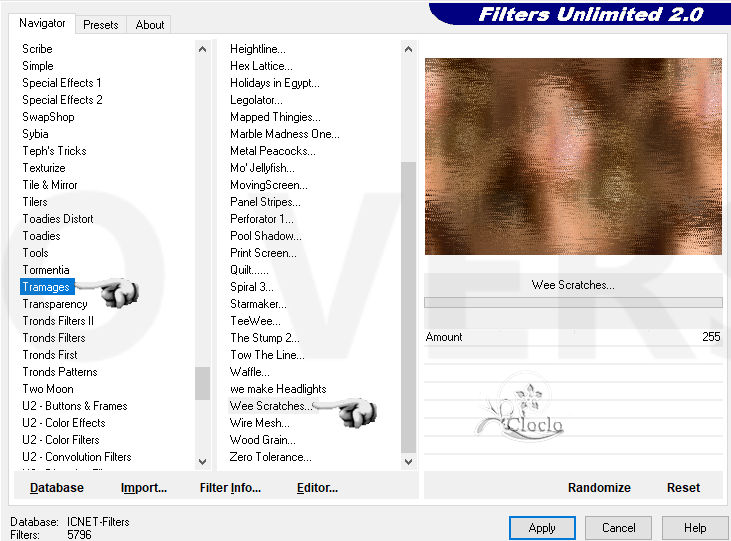Select the Two Moon category
This screenshot has width=731, height=541.
pos(48,388)
